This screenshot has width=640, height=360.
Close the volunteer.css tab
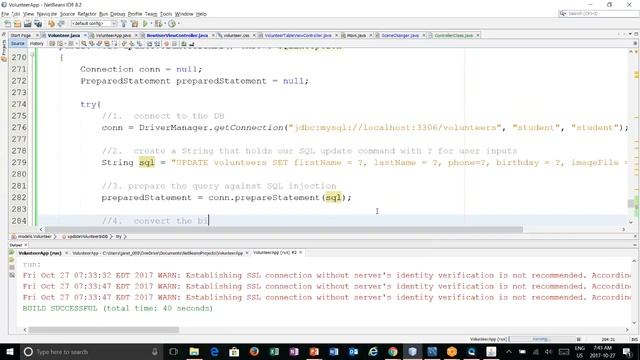pyautogui.click(x=254, y=36)
